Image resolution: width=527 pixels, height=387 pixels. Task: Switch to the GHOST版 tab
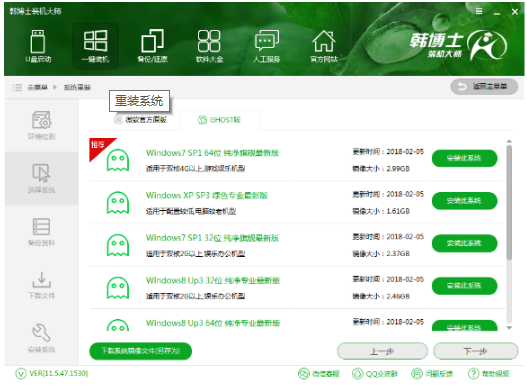[219, 120]
